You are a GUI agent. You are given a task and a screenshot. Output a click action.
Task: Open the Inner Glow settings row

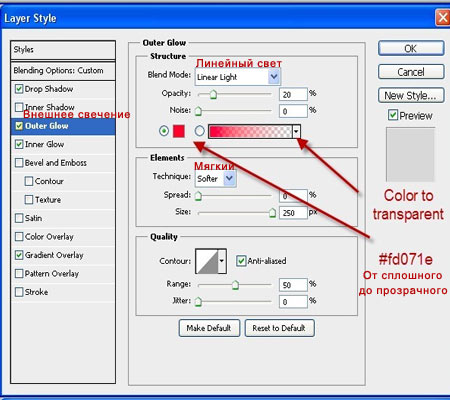pyautogui.click(x=63, y=144)
